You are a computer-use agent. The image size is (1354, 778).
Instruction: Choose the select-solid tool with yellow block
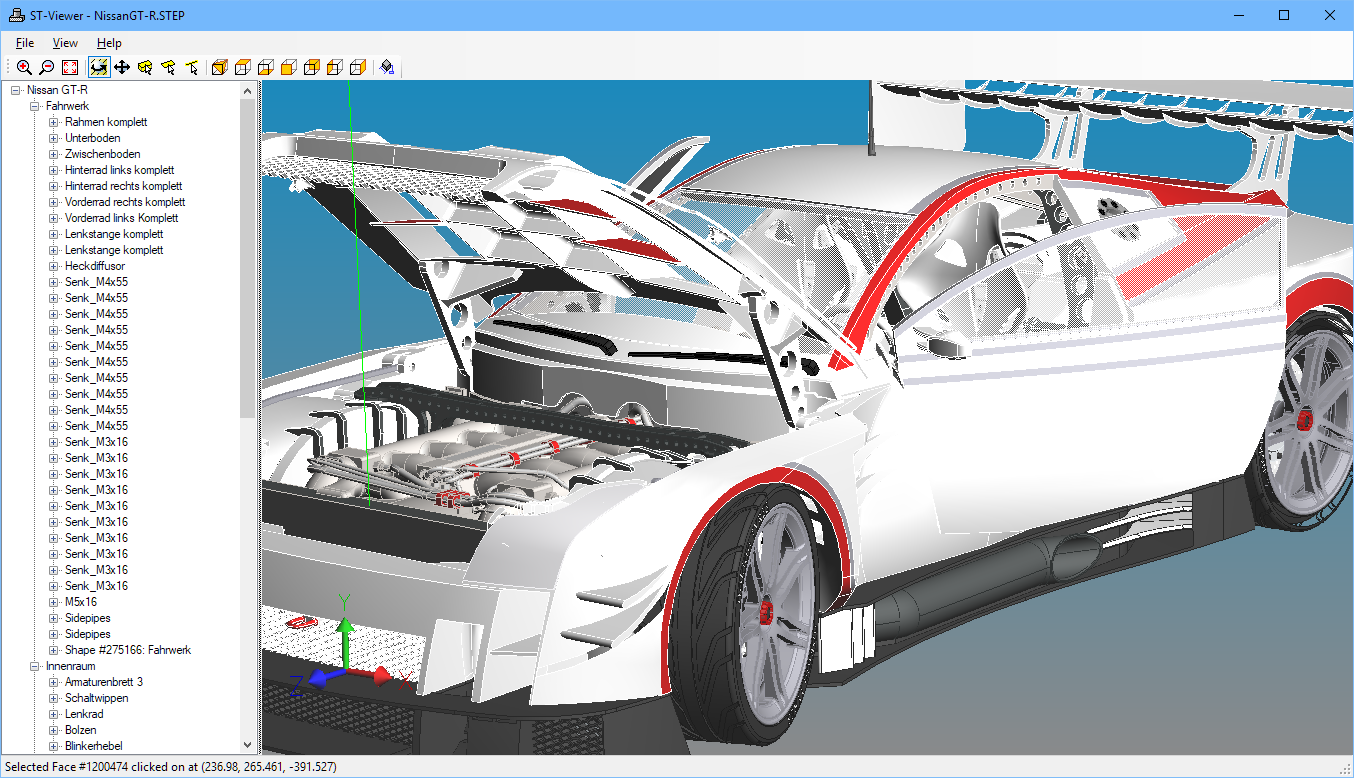point(145,67)
